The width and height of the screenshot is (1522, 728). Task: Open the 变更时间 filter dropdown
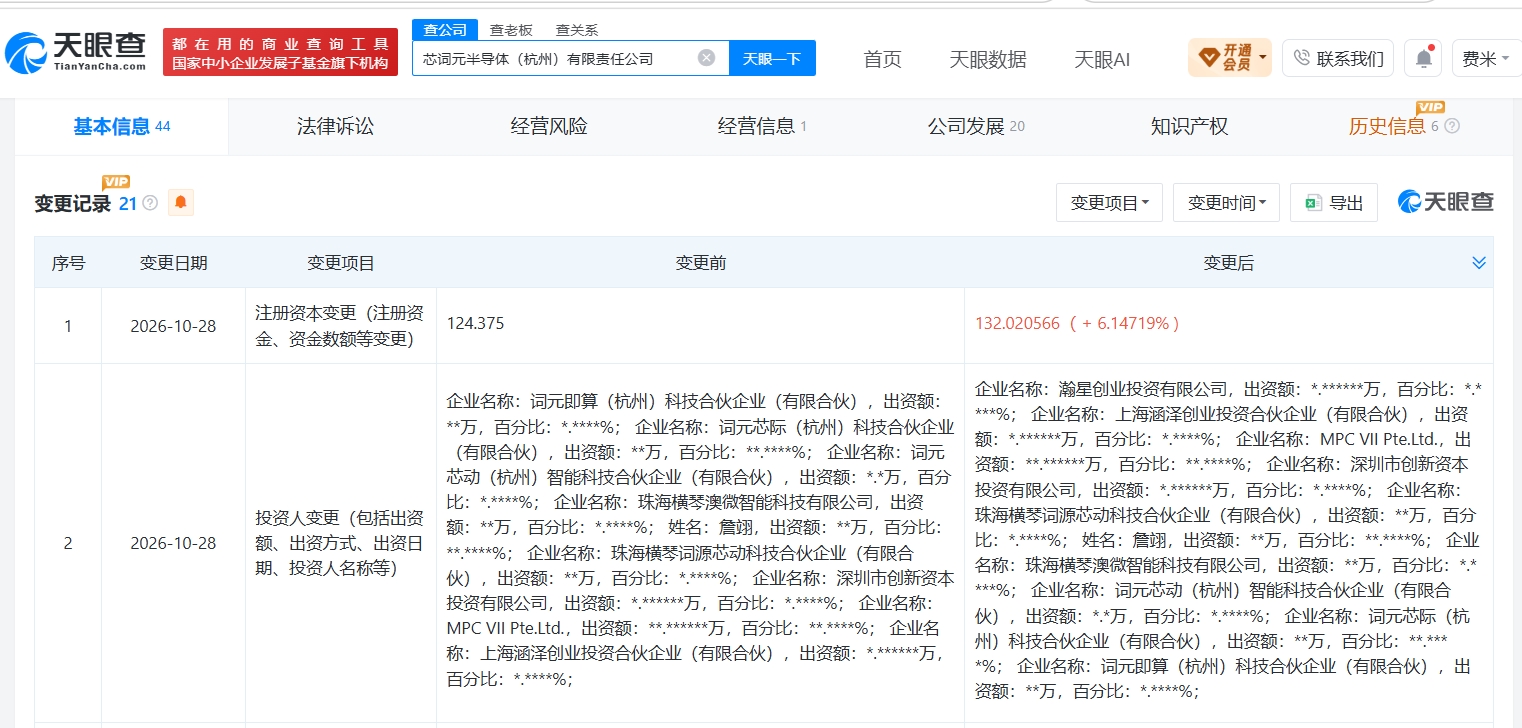point(1226,203)
